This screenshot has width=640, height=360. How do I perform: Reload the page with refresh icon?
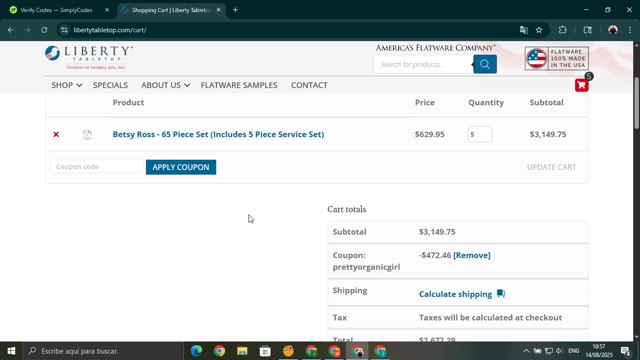click(x=44, y=30)
